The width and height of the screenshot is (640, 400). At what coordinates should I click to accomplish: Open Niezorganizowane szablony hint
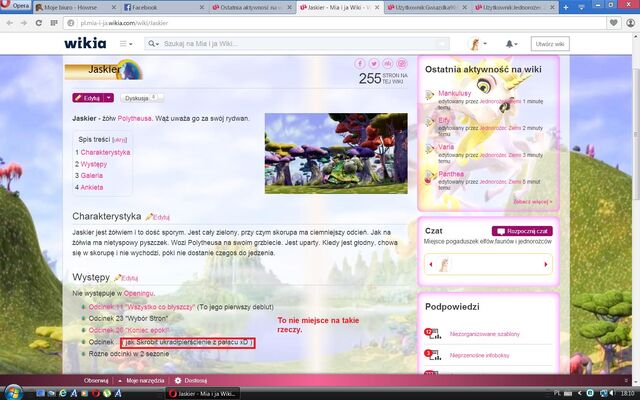(x=484, y=334)
